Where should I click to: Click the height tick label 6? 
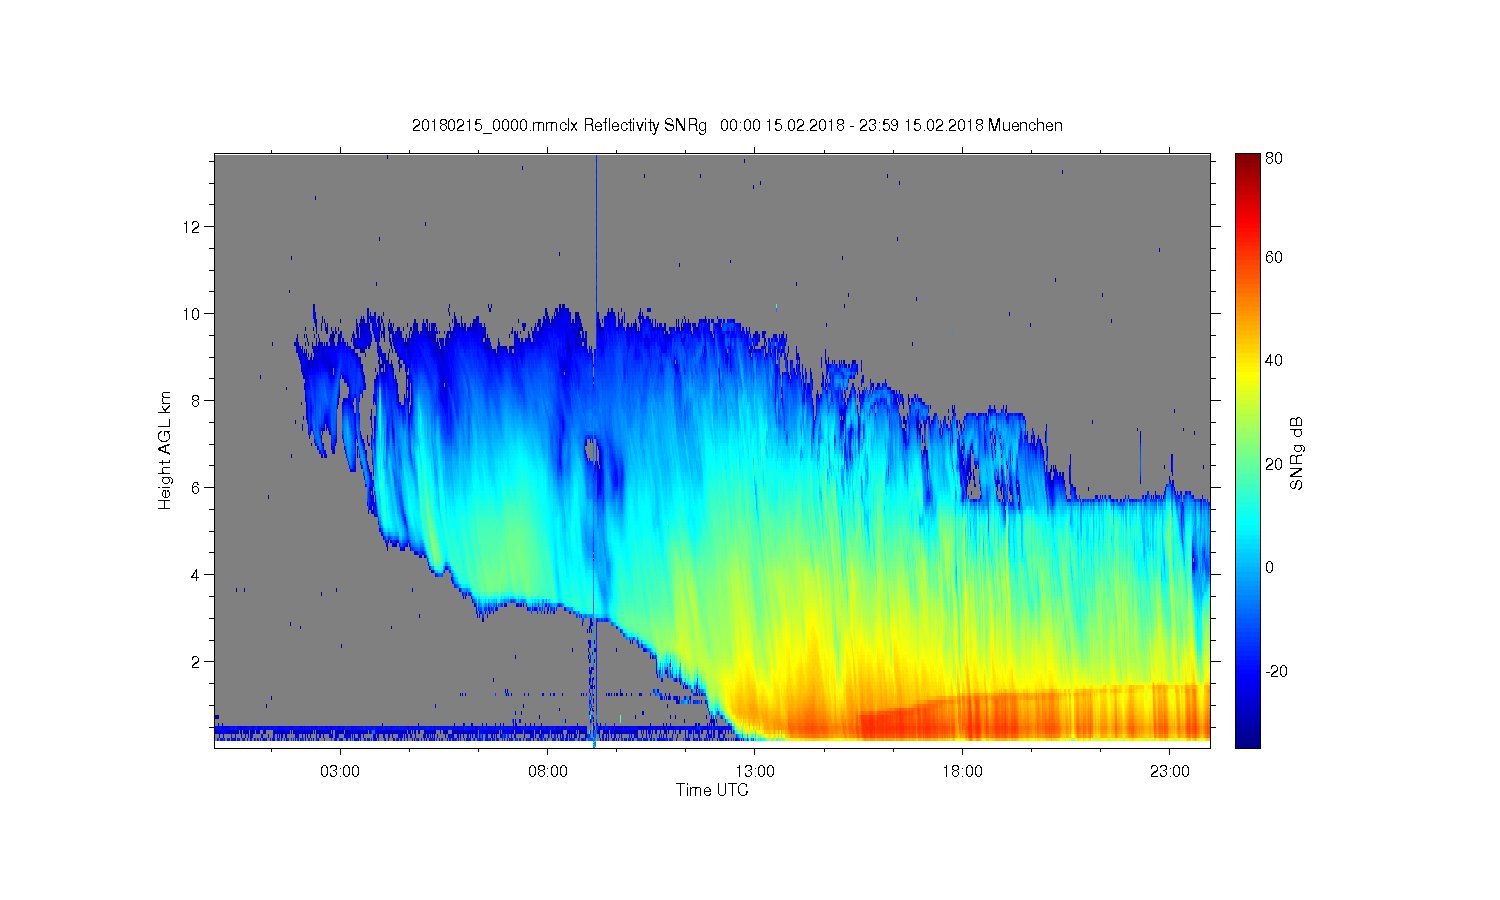(x=196, y=488)
